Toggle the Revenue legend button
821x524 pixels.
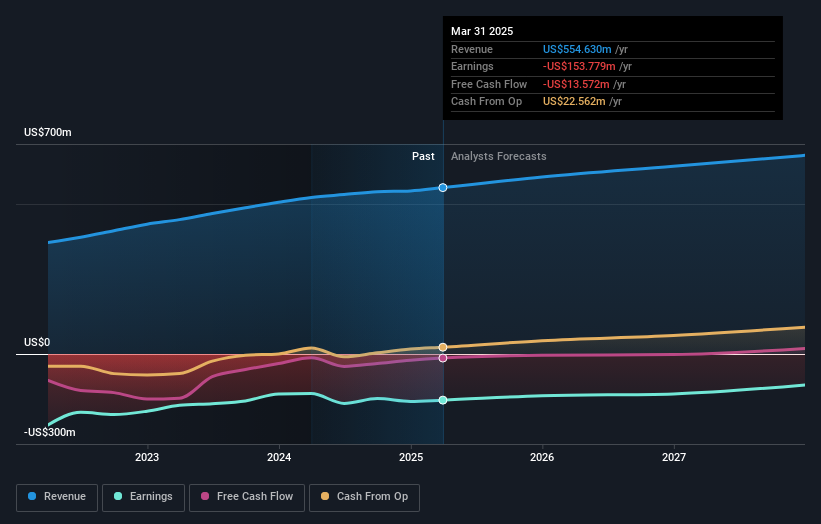57,497
